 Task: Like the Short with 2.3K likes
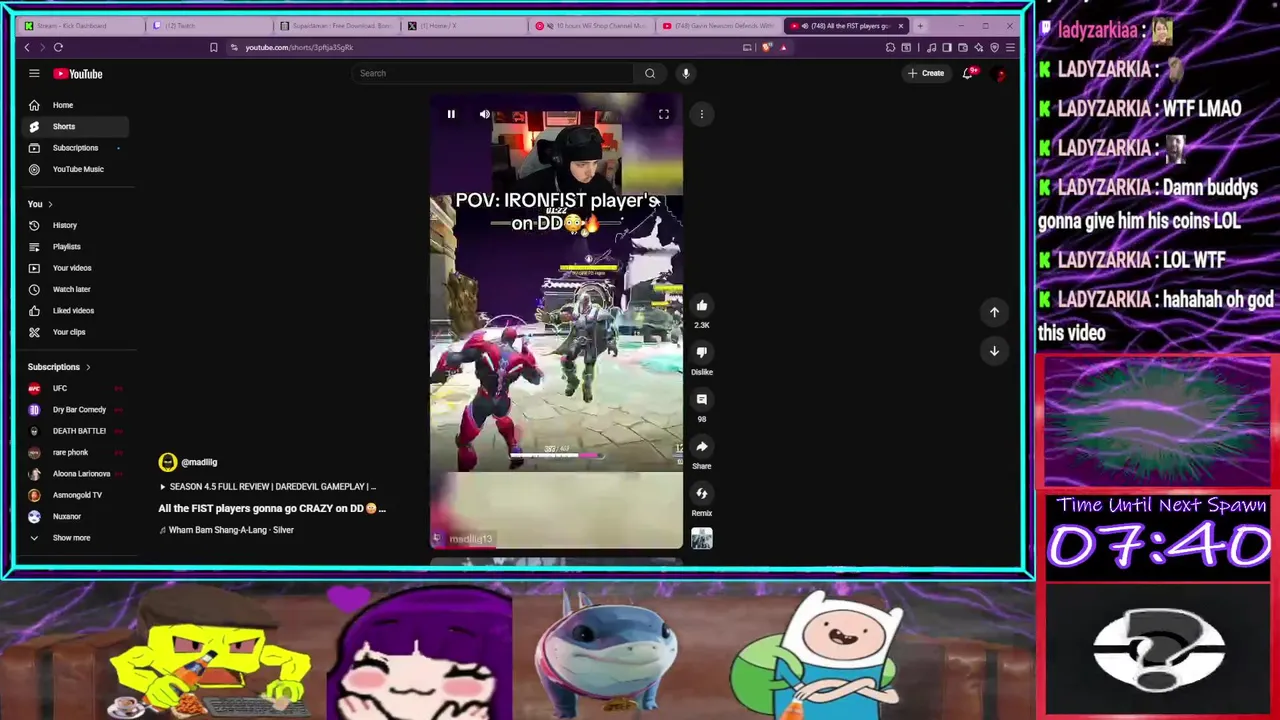point(702,306)
